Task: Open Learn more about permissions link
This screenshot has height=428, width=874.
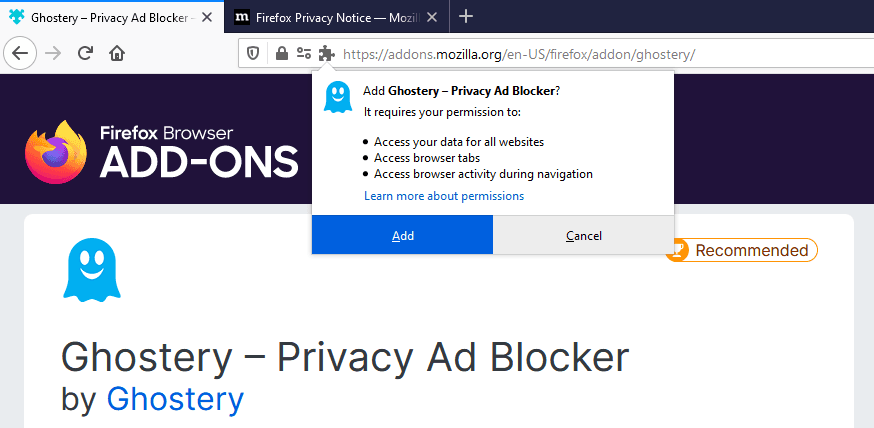Action: coord(443,196)
